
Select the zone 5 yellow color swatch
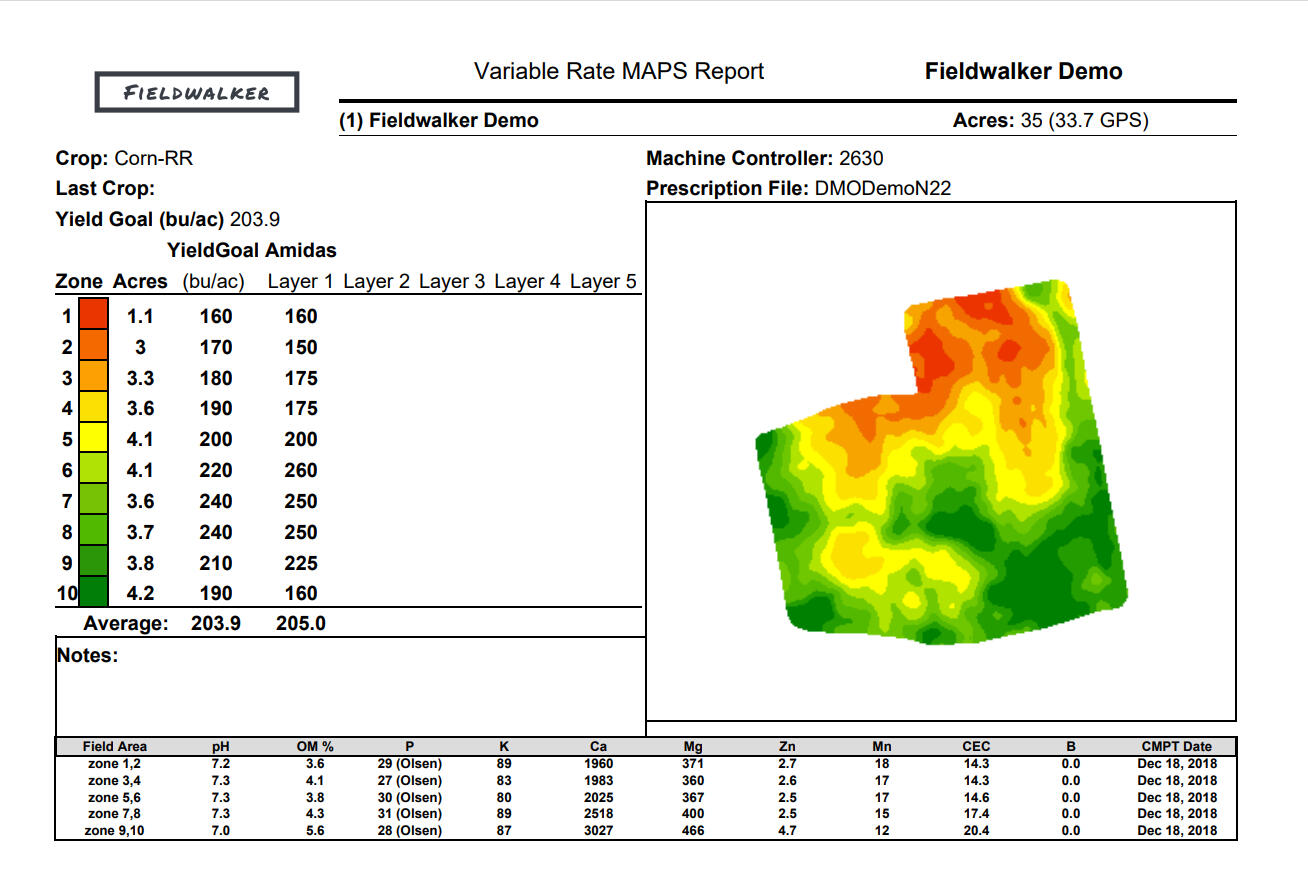coord(93,439)
